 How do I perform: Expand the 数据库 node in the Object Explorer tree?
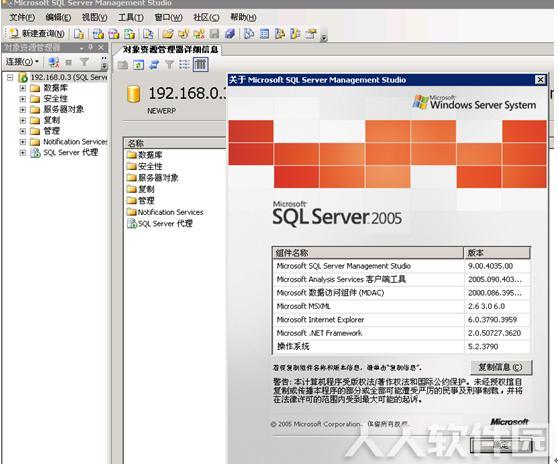click(x=23, y=88)
